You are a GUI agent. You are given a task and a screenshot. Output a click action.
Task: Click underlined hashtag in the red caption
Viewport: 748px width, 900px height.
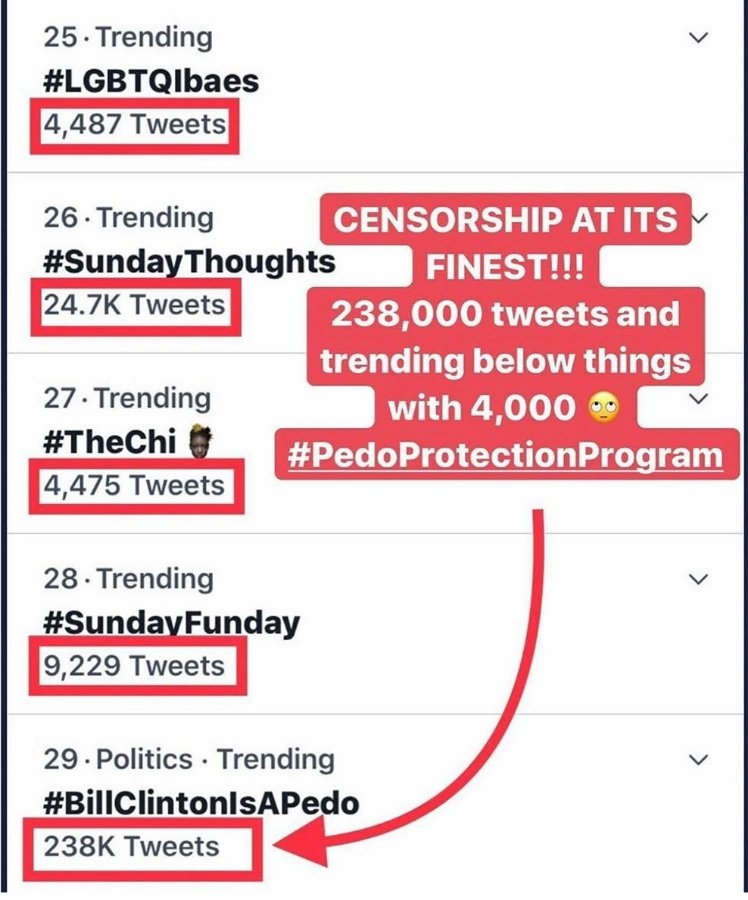coord(504,455)
